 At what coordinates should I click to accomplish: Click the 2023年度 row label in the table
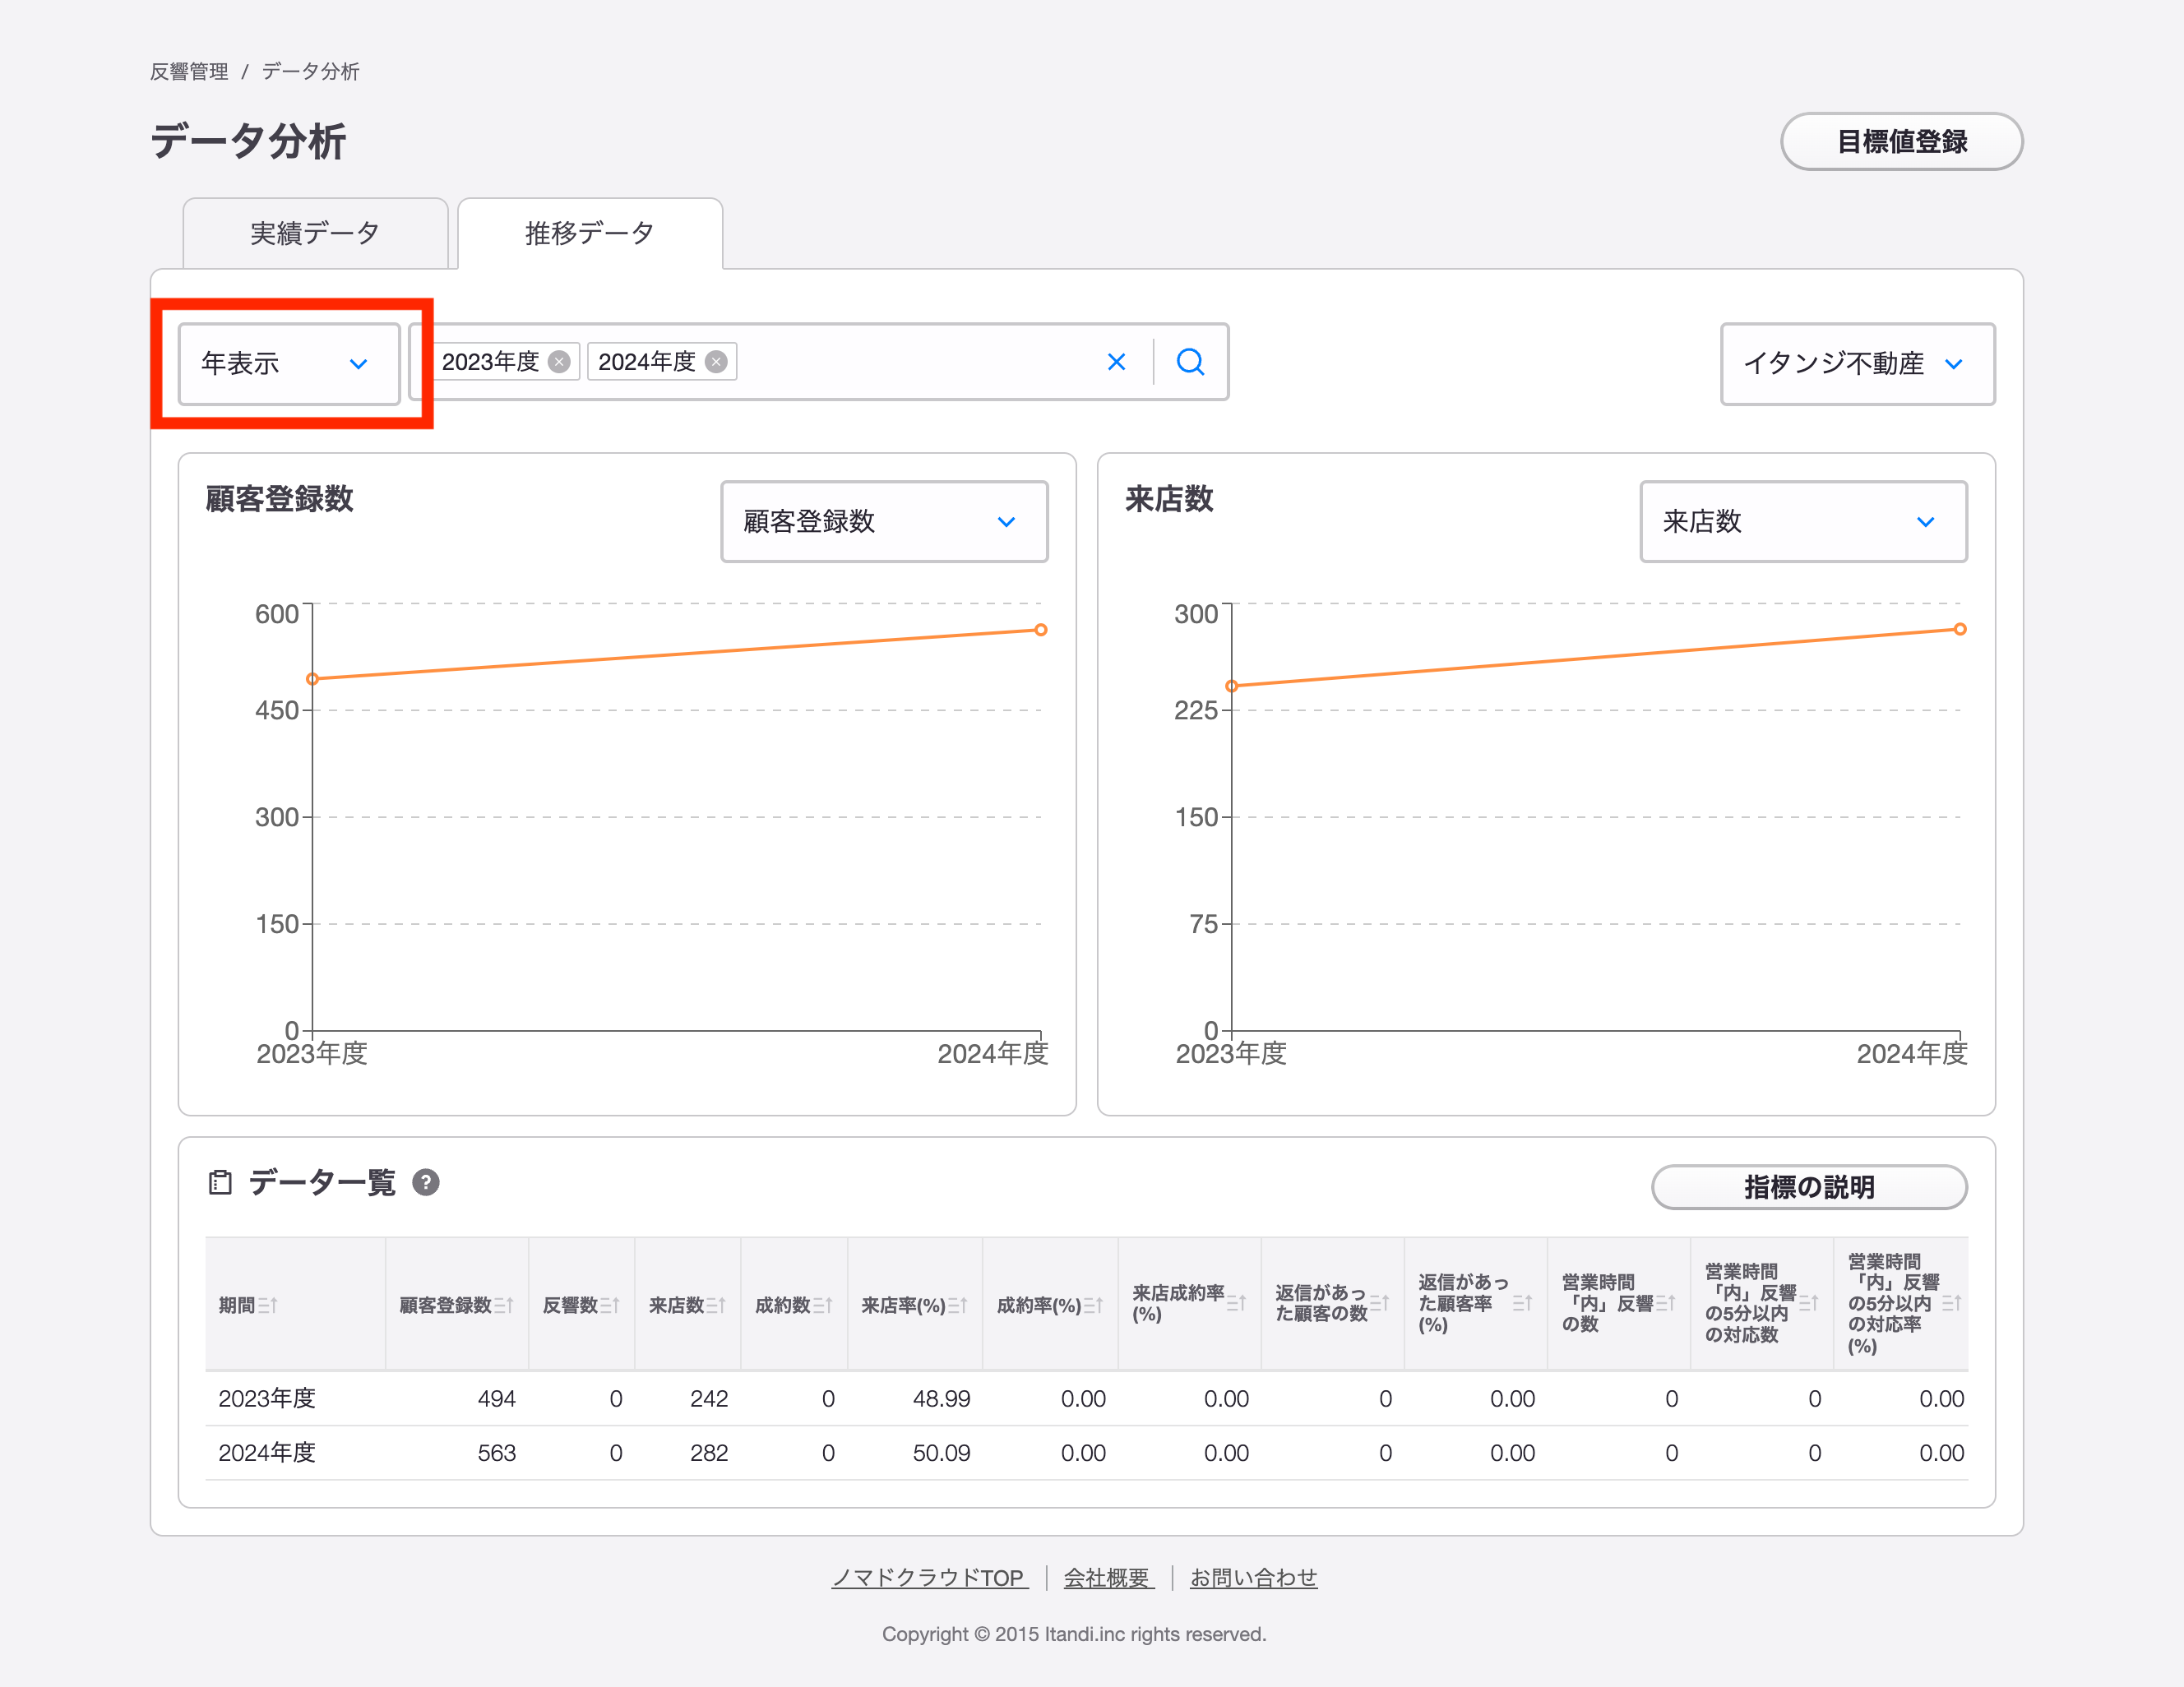(267, 1399)
